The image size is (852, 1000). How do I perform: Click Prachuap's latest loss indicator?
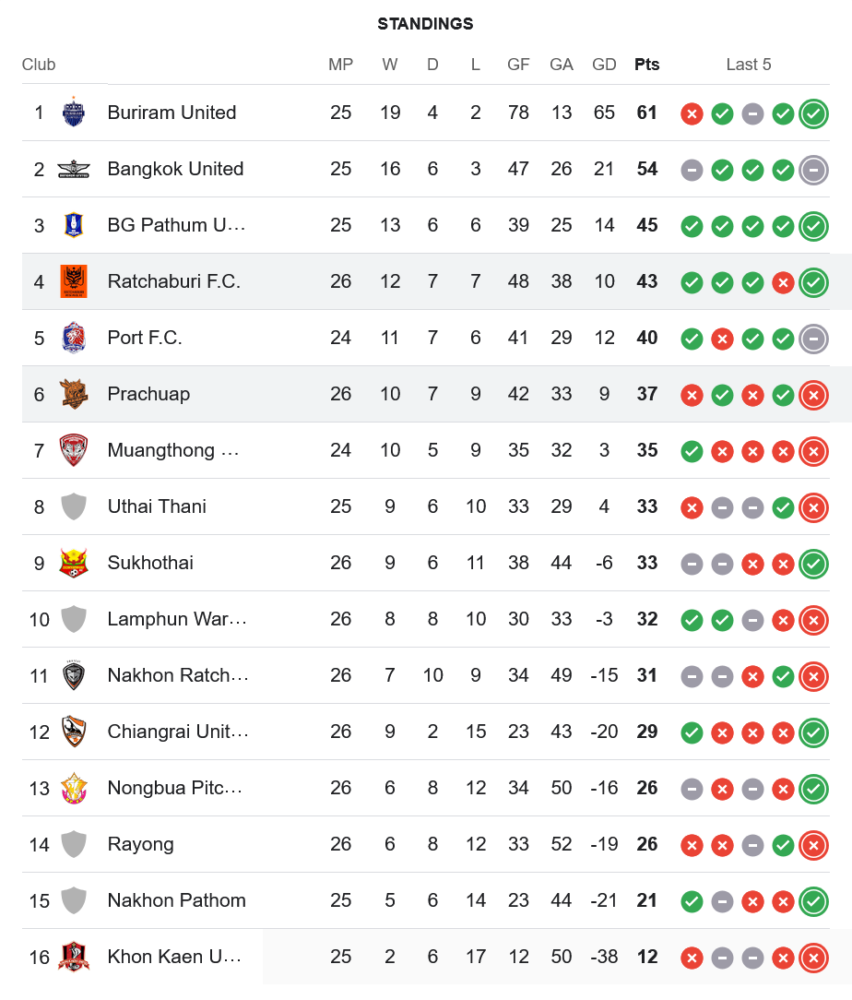pos(814,395)
